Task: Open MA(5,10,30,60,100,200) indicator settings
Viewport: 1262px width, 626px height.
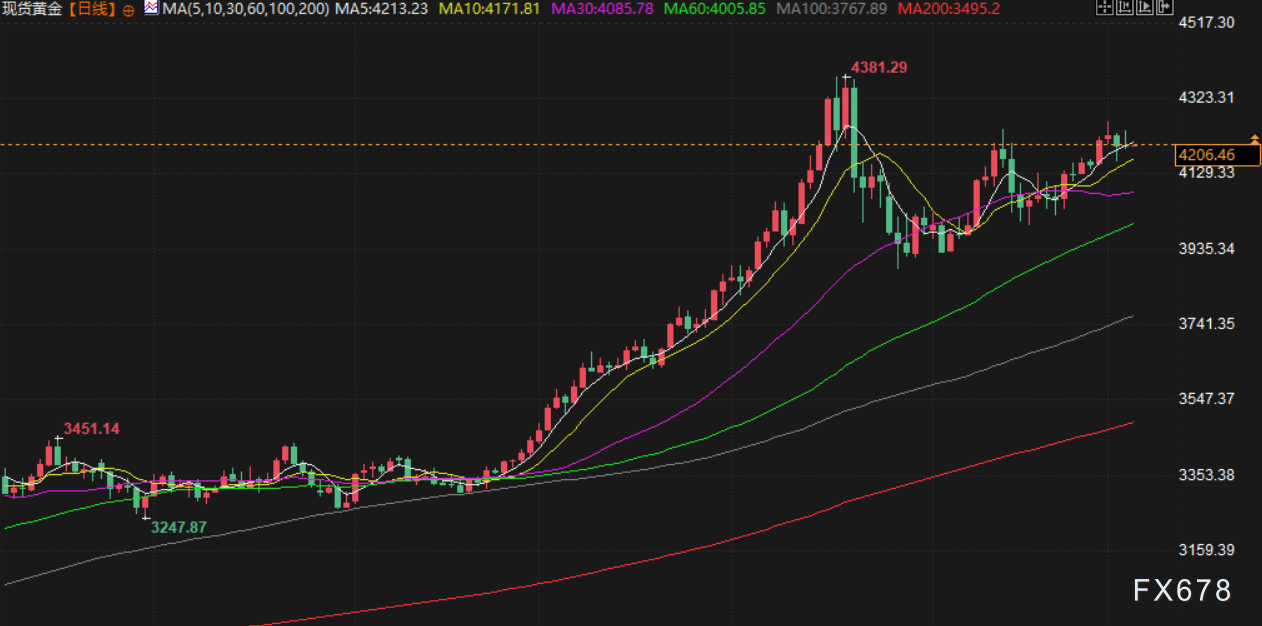Action: [x=245, y=9]
